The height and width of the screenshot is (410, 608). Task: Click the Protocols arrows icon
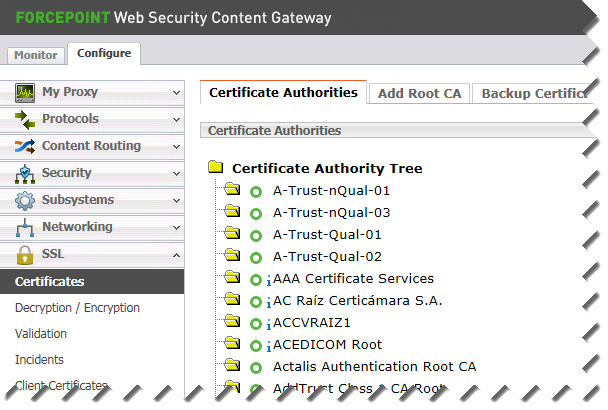pos(25,119)
